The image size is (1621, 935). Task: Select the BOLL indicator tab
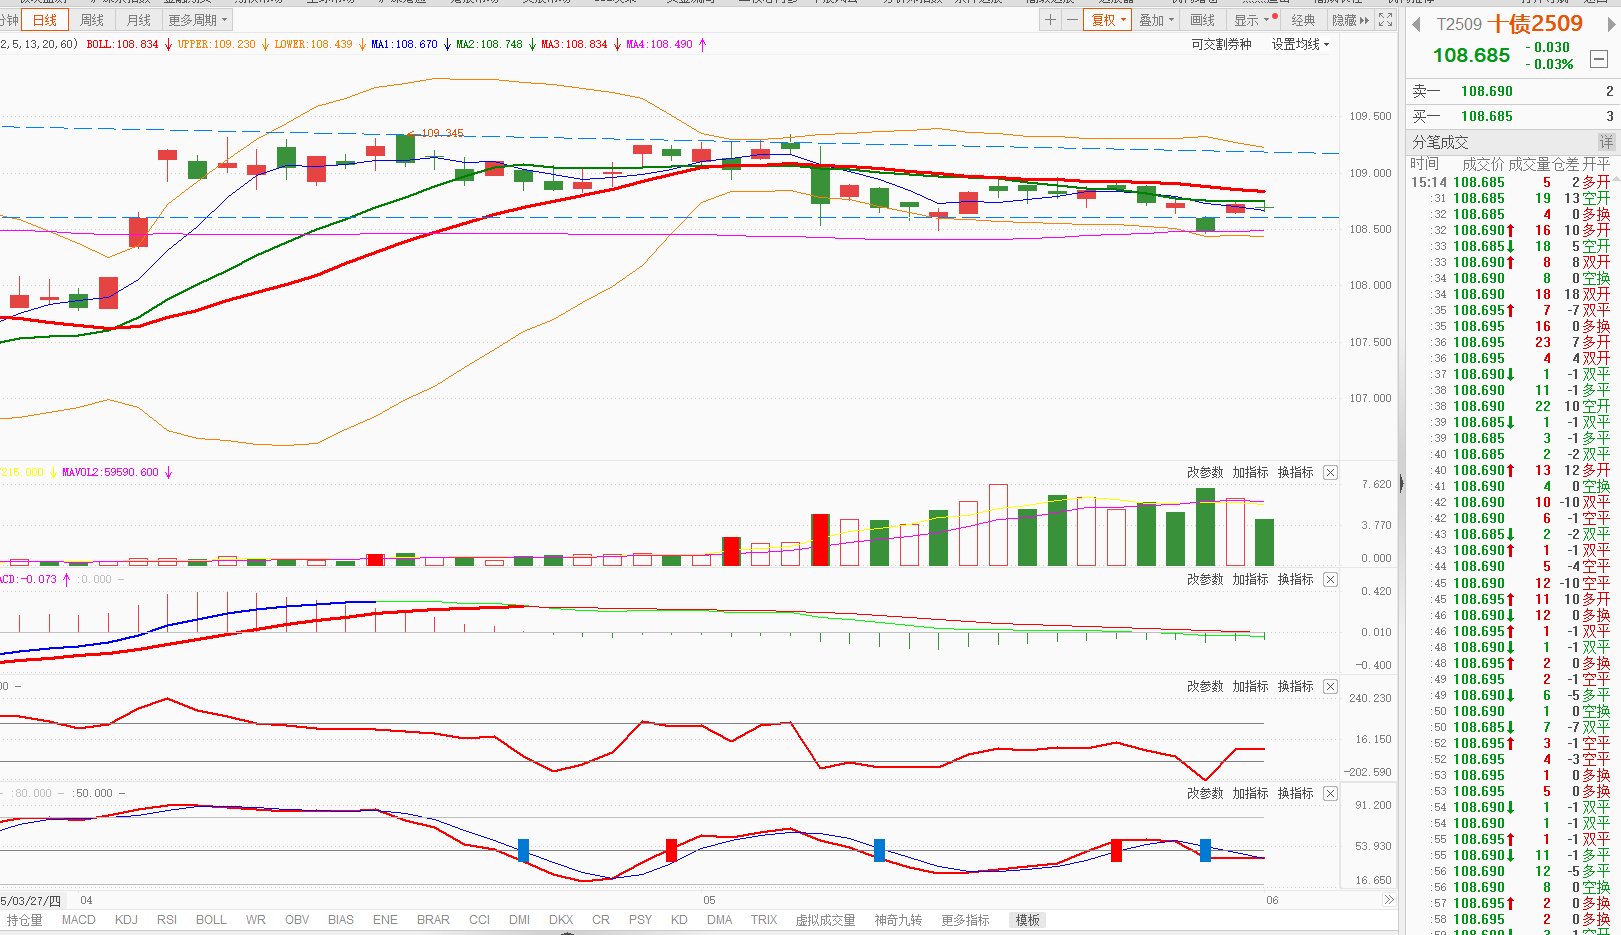click(x=211, y=920)
